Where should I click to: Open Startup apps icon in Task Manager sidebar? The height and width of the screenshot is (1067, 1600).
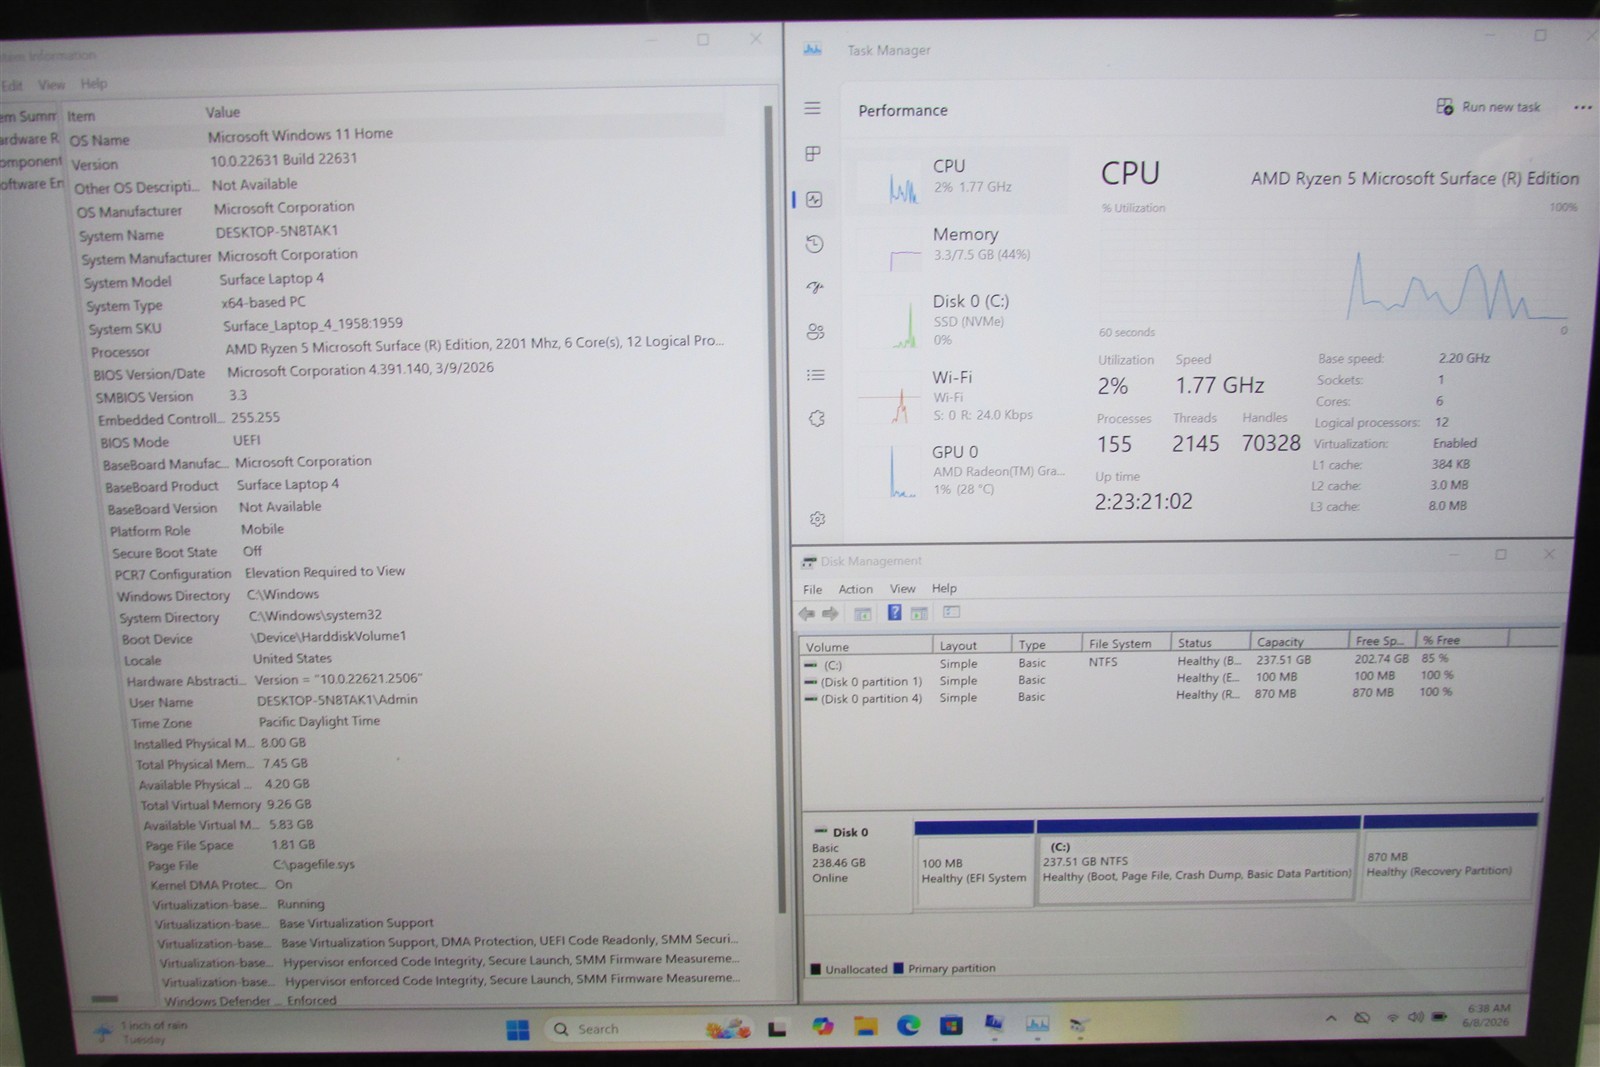(x=815, y=288)
